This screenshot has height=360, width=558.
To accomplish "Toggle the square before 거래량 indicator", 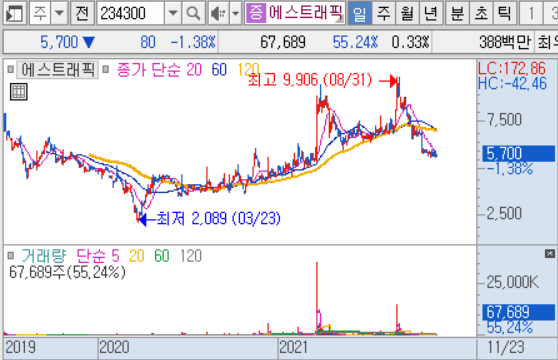I will [11, 255].
